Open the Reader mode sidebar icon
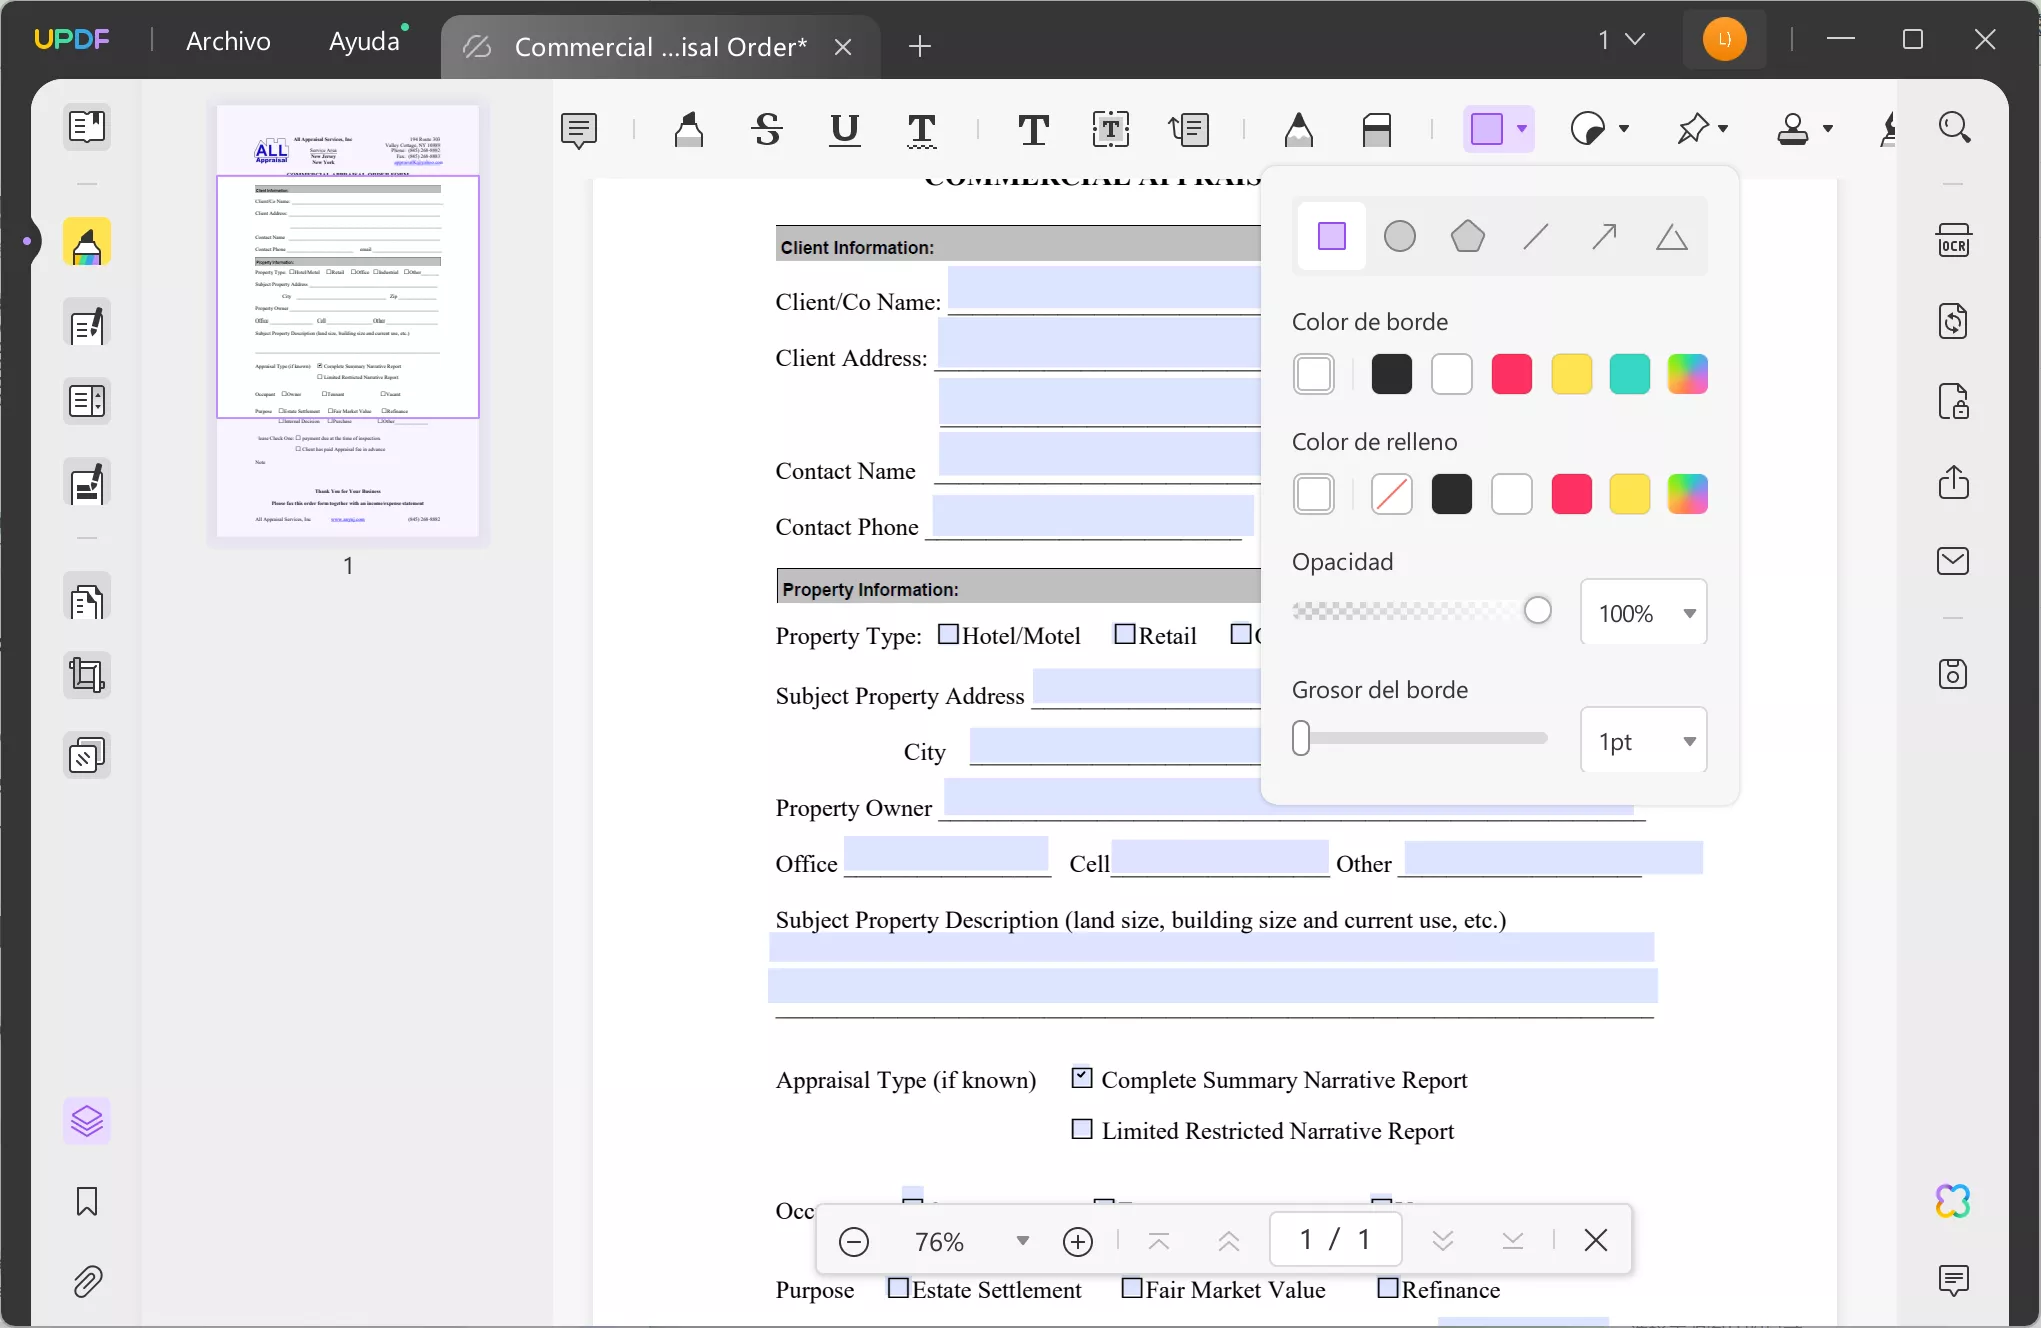The height and width of the screenshot is (1328, 2041). pos(87,127)
